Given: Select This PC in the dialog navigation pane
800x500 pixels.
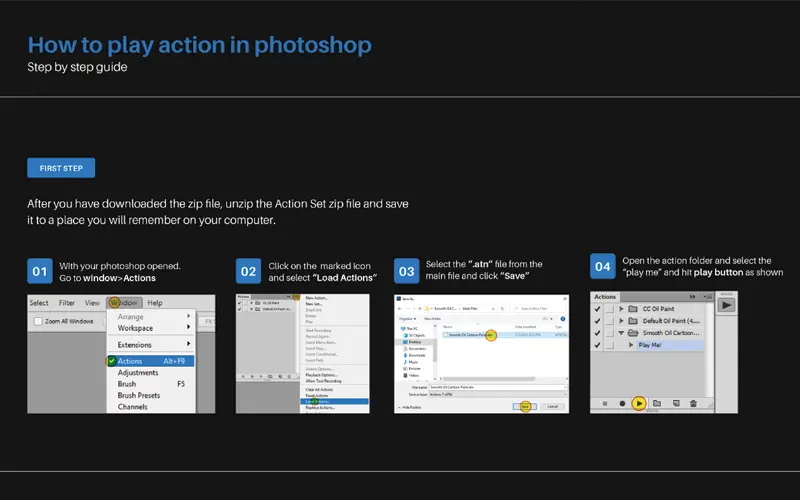Looking at the screenshot, I should (x=409, y=329).
